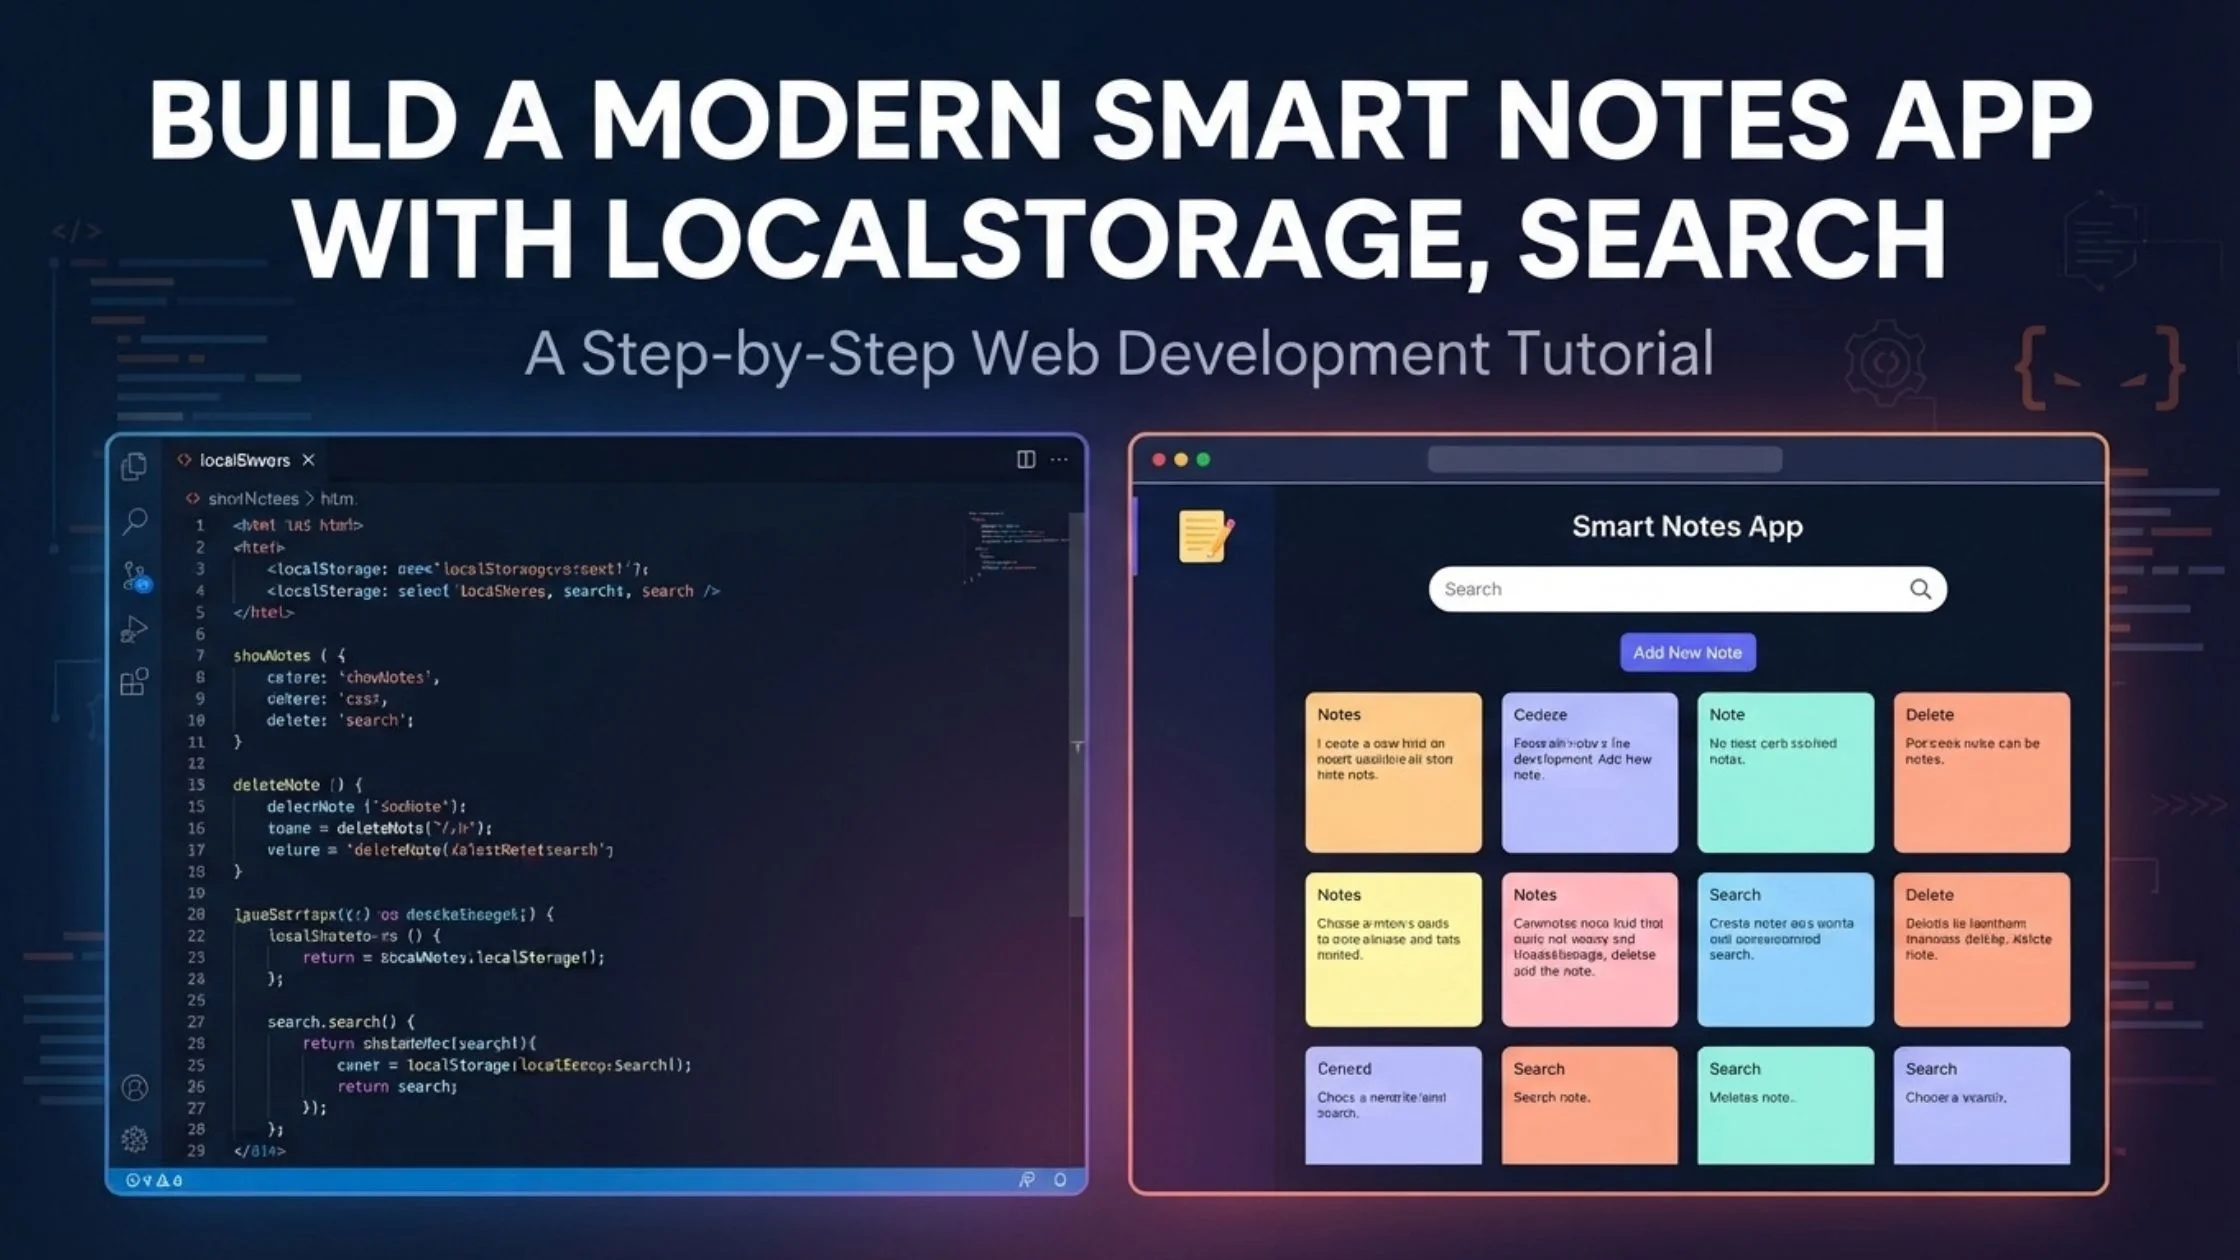
Task: Open the Accounts icon in editor sidebar
Action: point(134,1088)
